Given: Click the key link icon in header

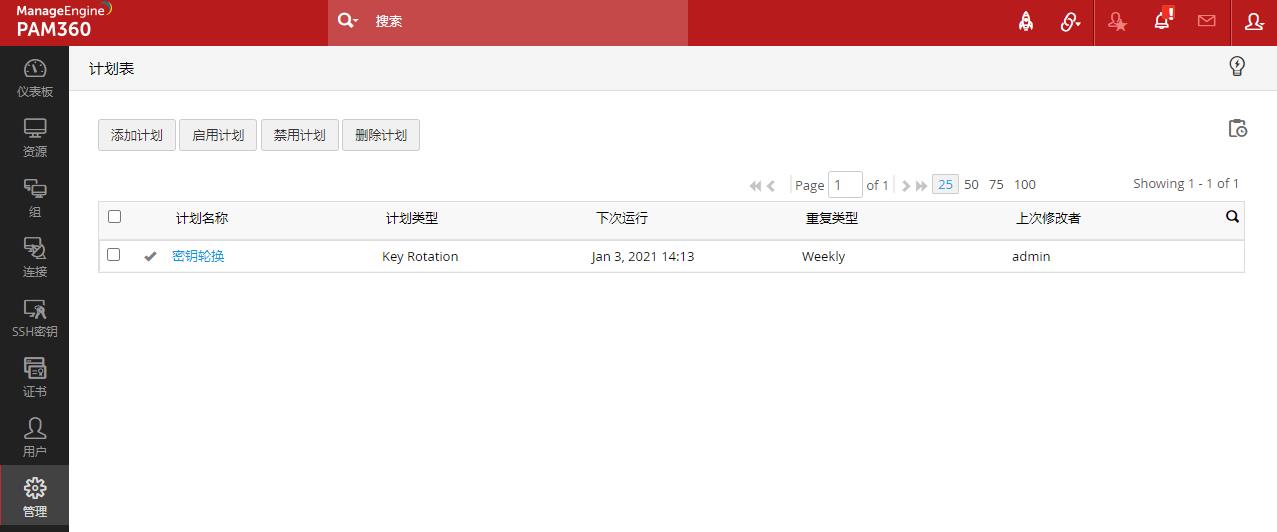Looking at the screenshot, I should [x=1071, y=21].
